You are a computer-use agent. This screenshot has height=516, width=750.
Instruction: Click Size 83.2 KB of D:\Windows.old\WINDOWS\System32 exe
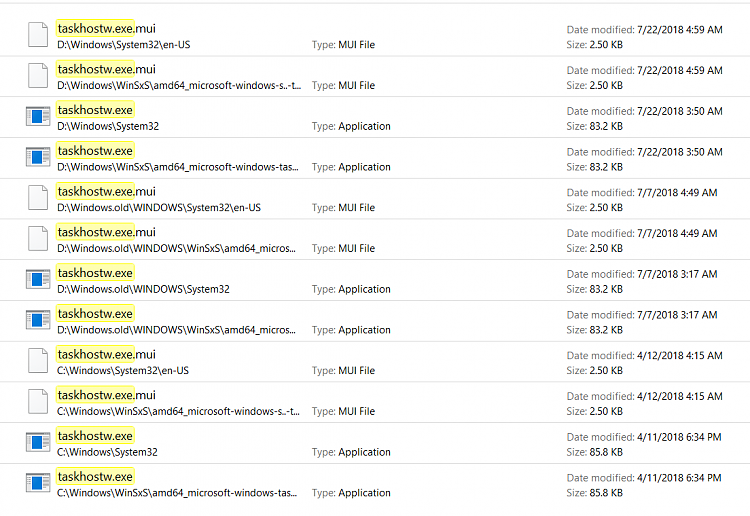pyautogui.click(x=595, y=289)
